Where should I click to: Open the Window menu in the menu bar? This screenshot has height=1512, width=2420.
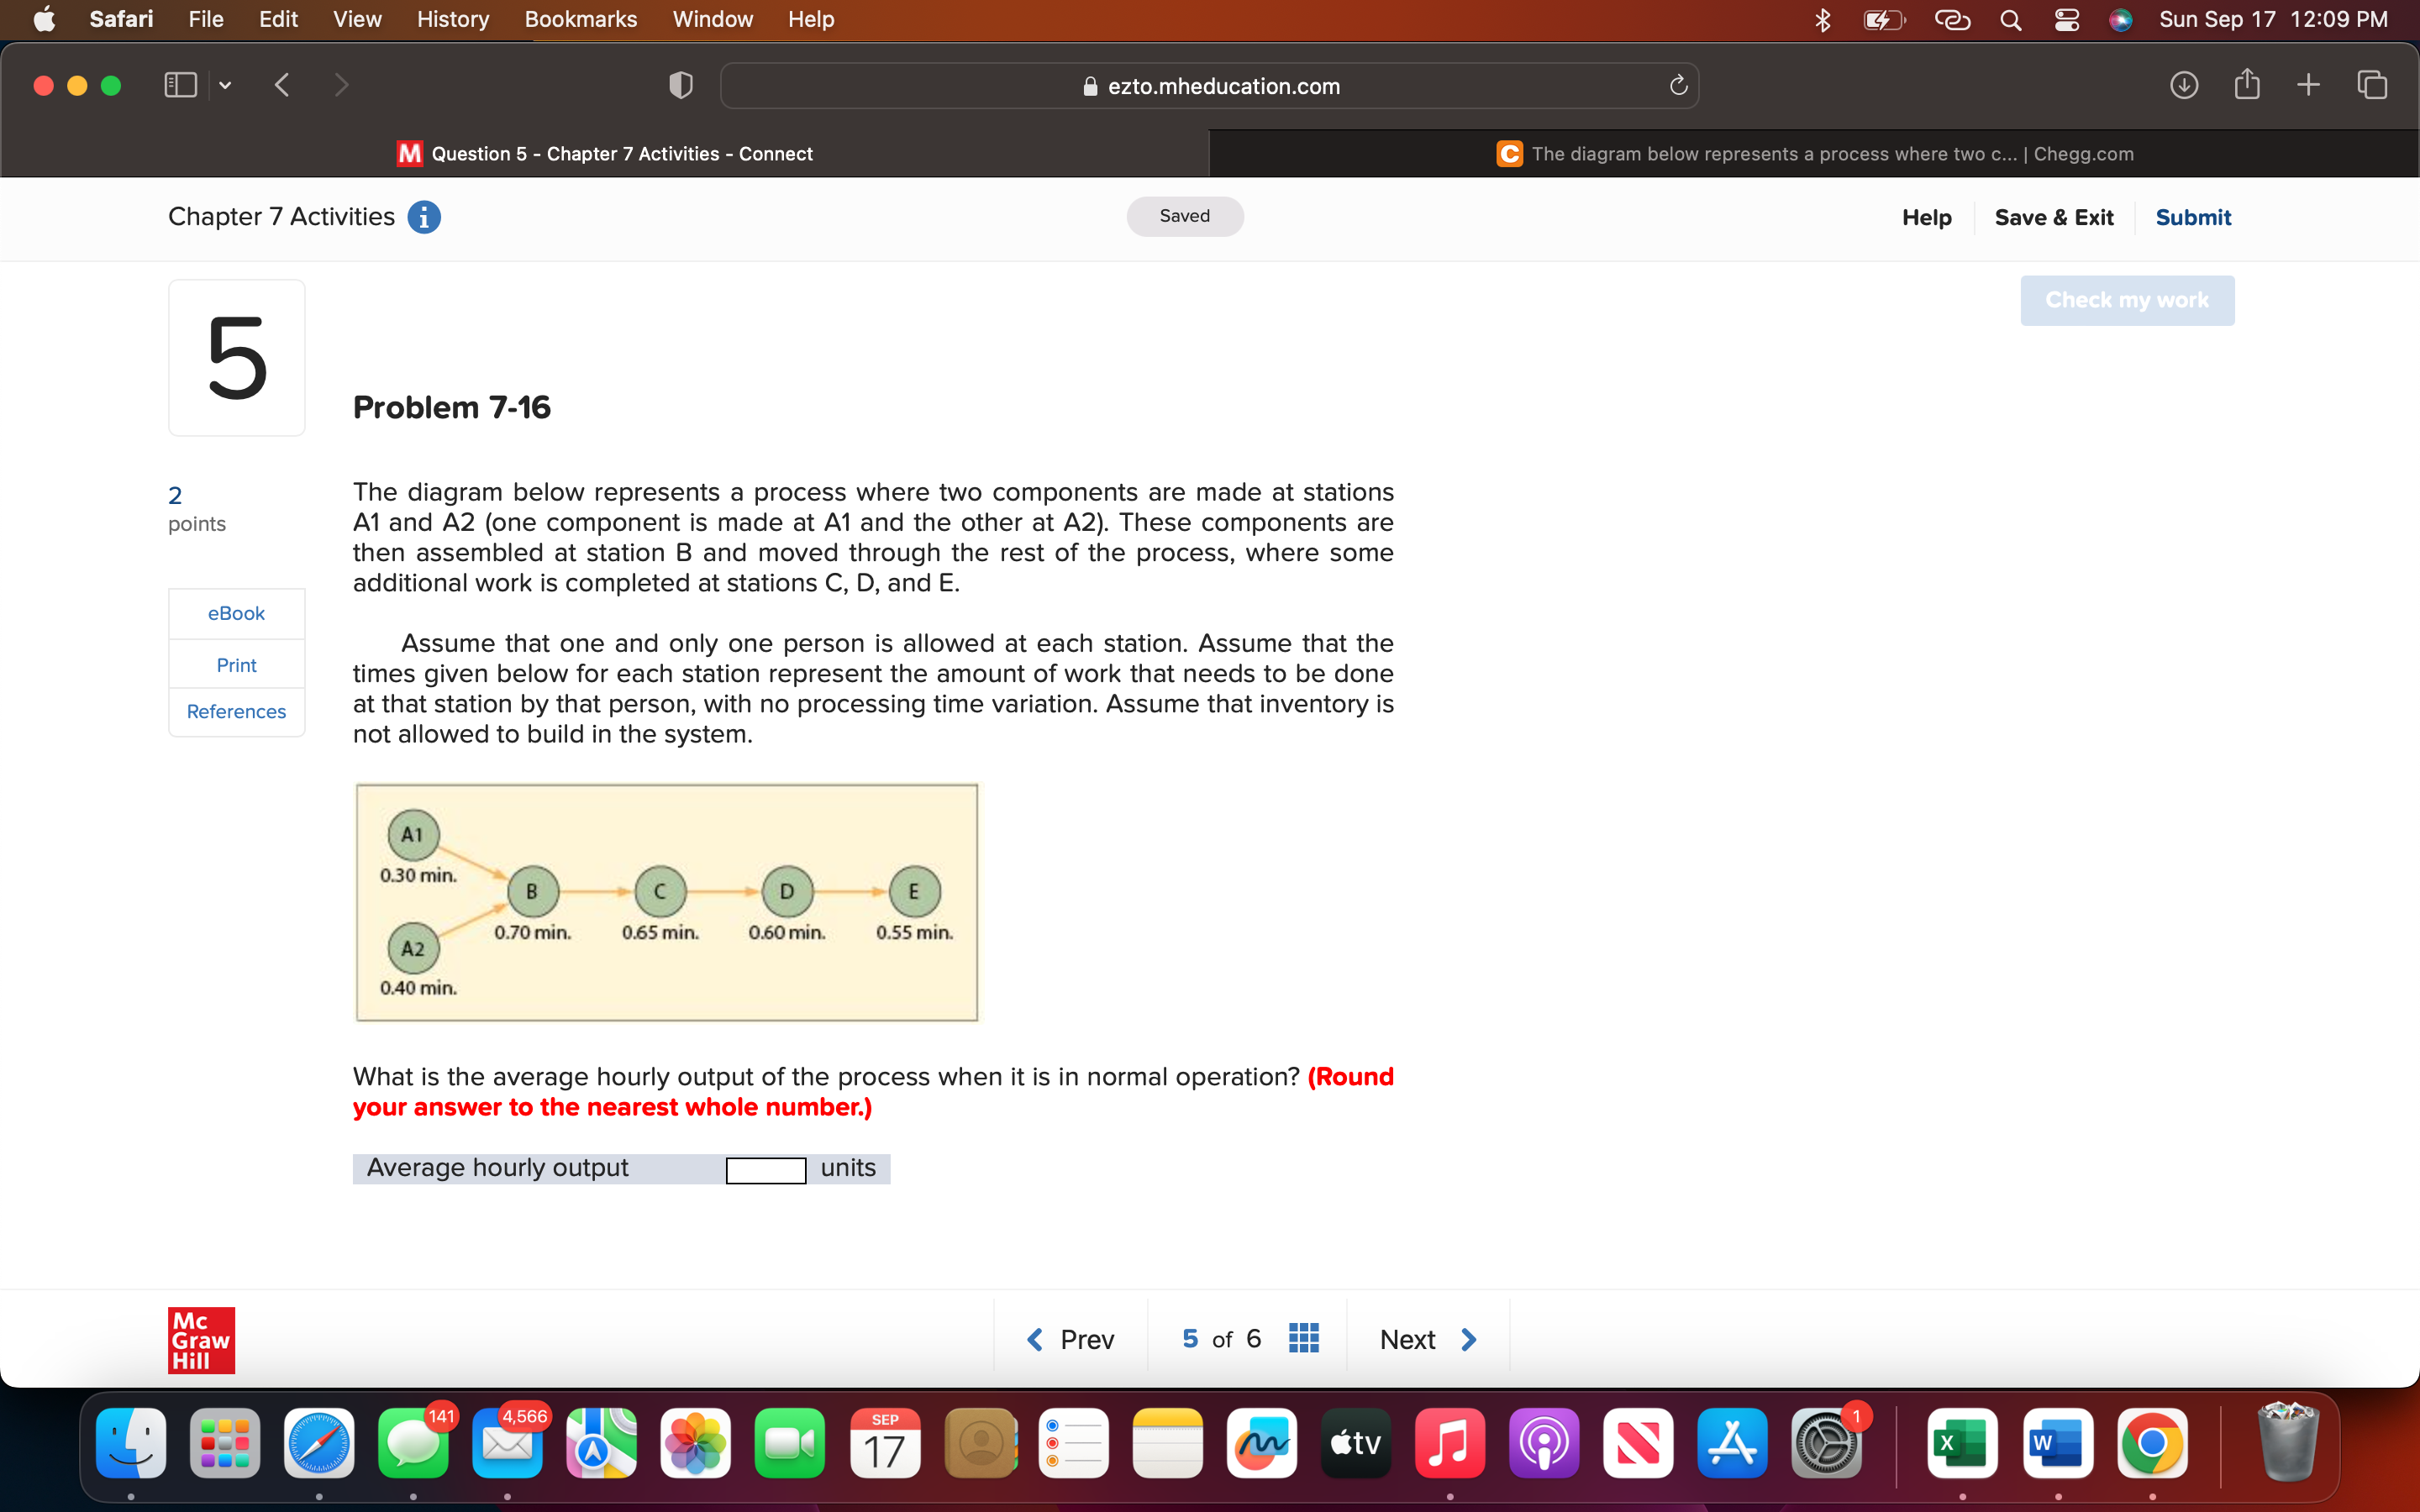(x=712, y=19)
